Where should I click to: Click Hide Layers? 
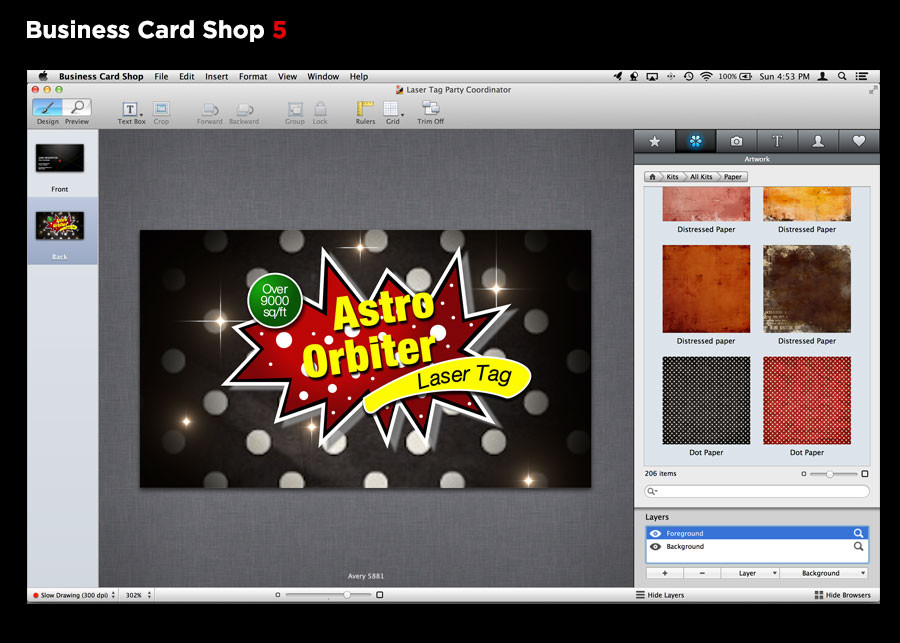coord(660,595)
